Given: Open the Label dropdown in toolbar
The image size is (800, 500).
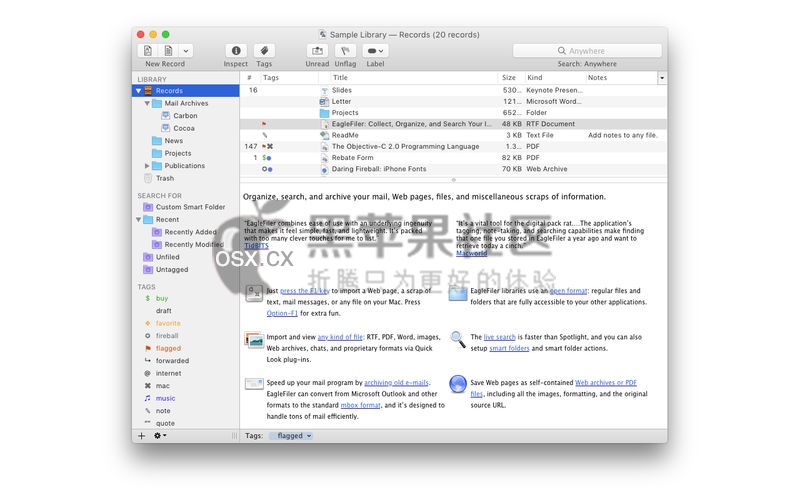Looking at the screenshot, I should [376, 51].
